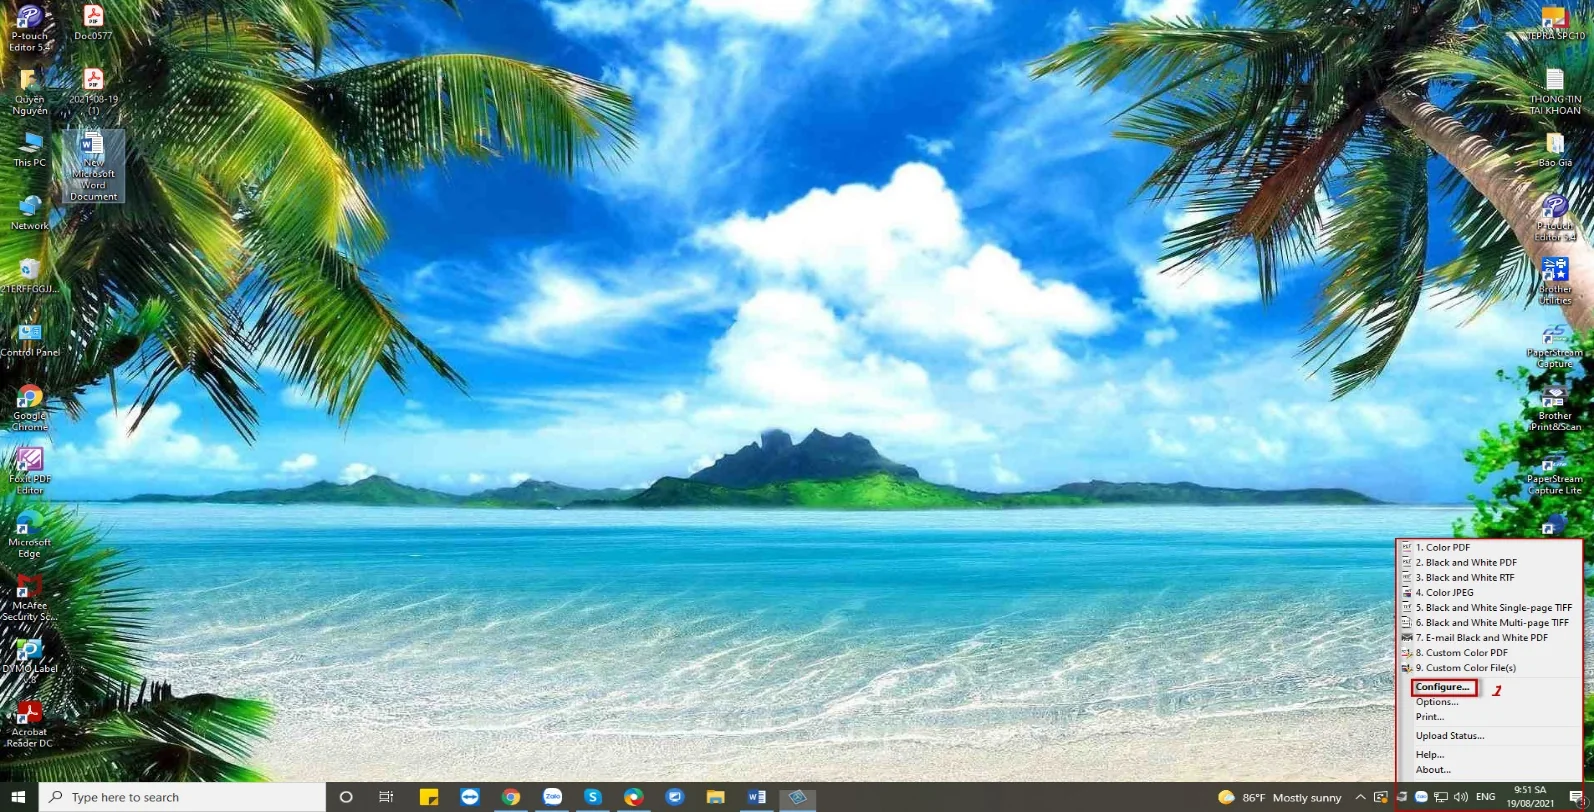
Task: Click Configure... in the scanner menu
Action: [1443, 687]
